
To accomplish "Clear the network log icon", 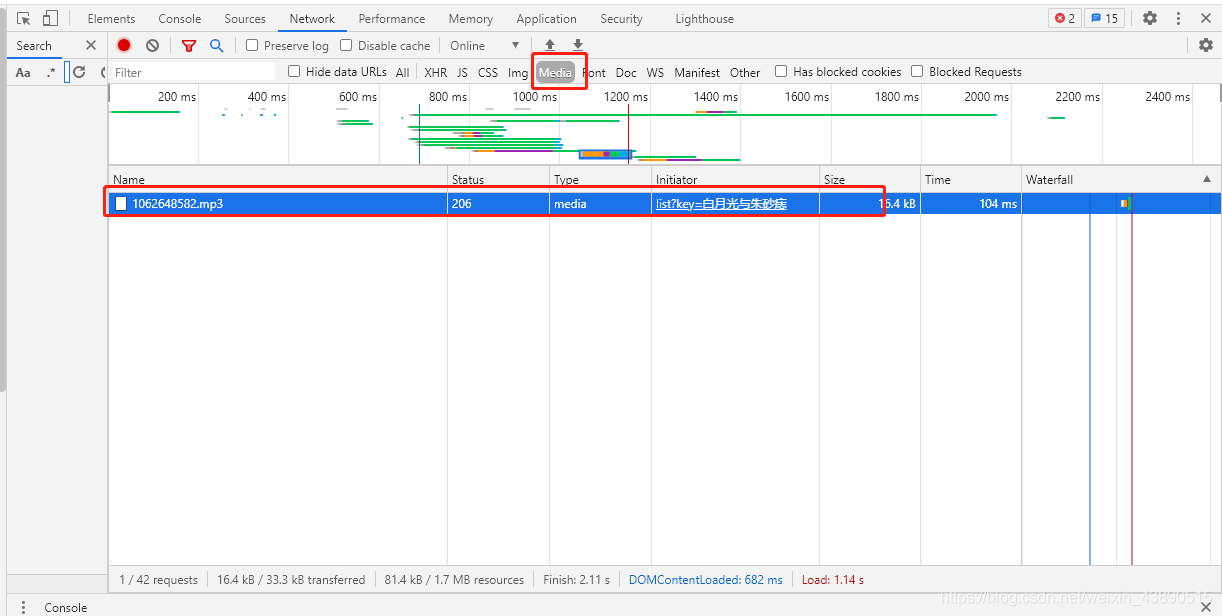I will tap(152, 45).
